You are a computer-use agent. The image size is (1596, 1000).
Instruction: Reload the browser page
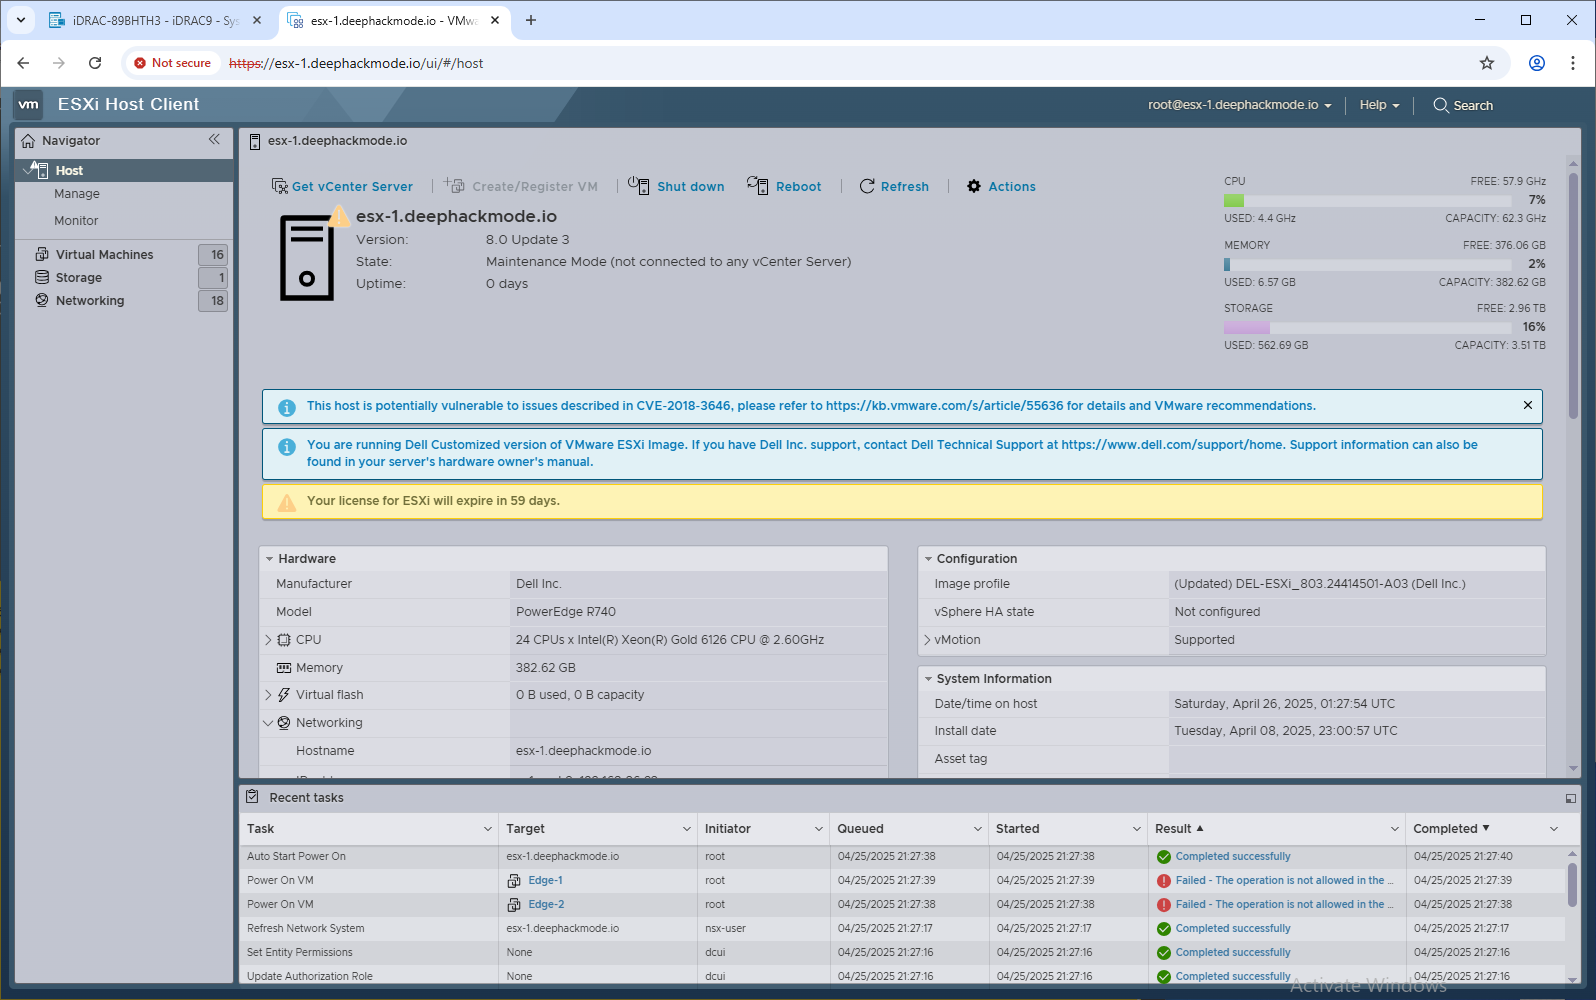tap(95, 63)
